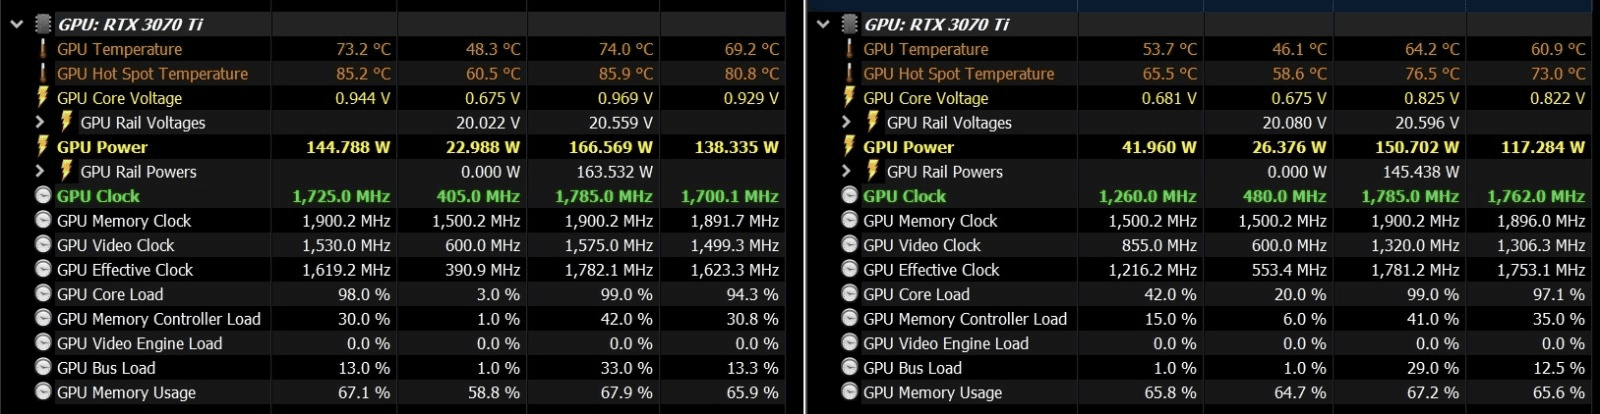Click the 73.2 °C GPU temperature value

tap(363, 49)
